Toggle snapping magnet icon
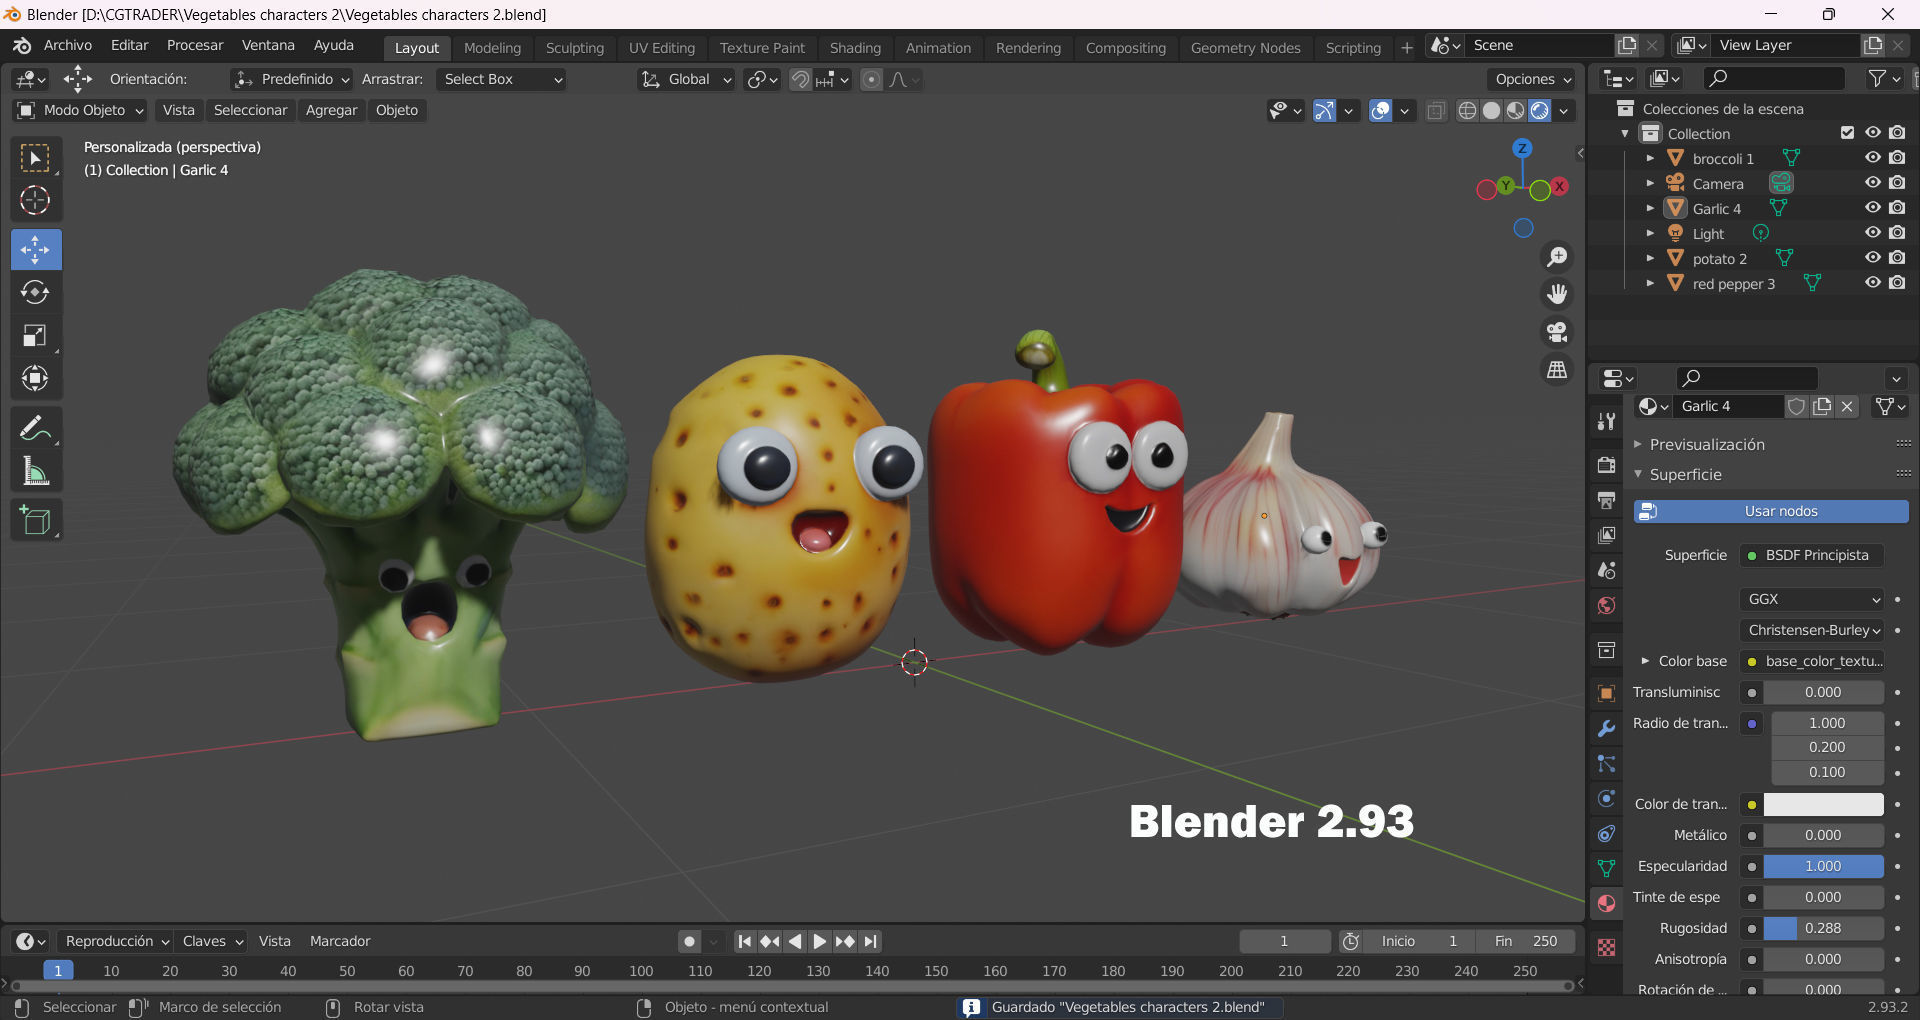This screenshot has width=1920, height=1020. pyautogui.click(x=800, y=79)
